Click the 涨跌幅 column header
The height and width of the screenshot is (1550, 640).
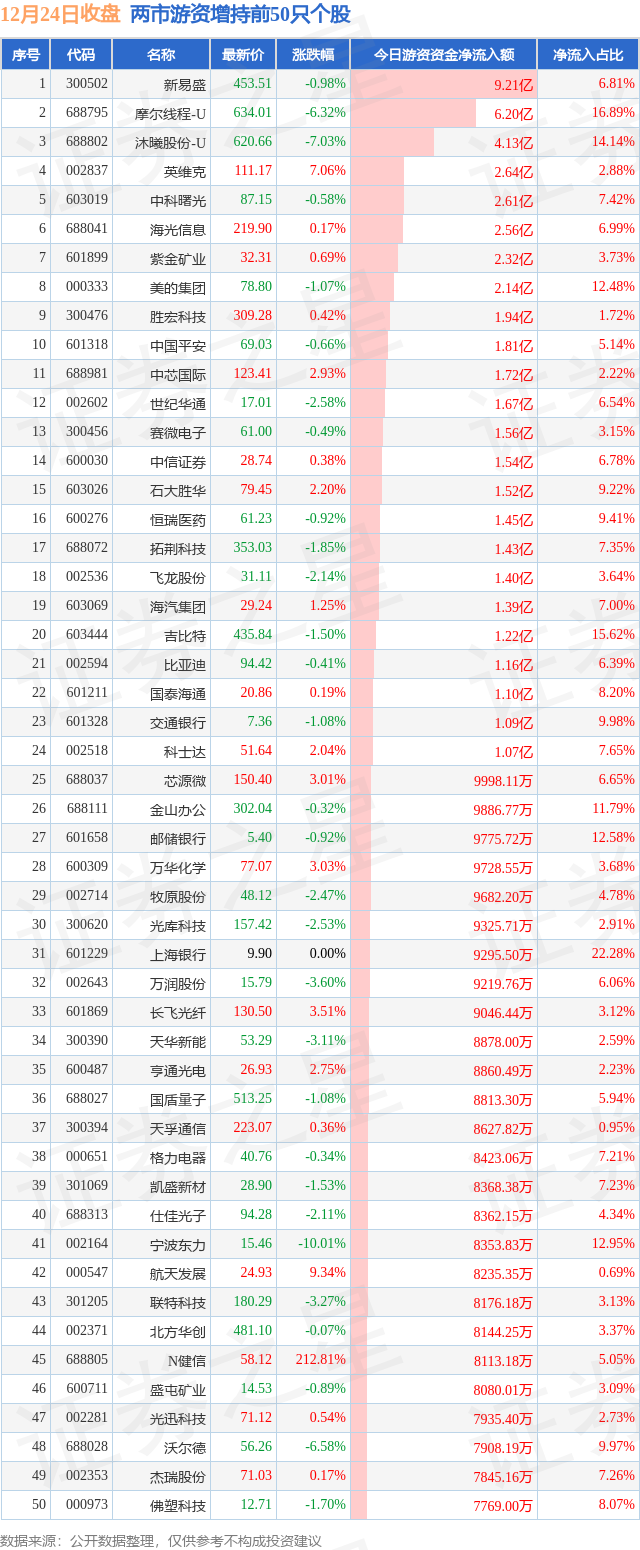point(313,54)
